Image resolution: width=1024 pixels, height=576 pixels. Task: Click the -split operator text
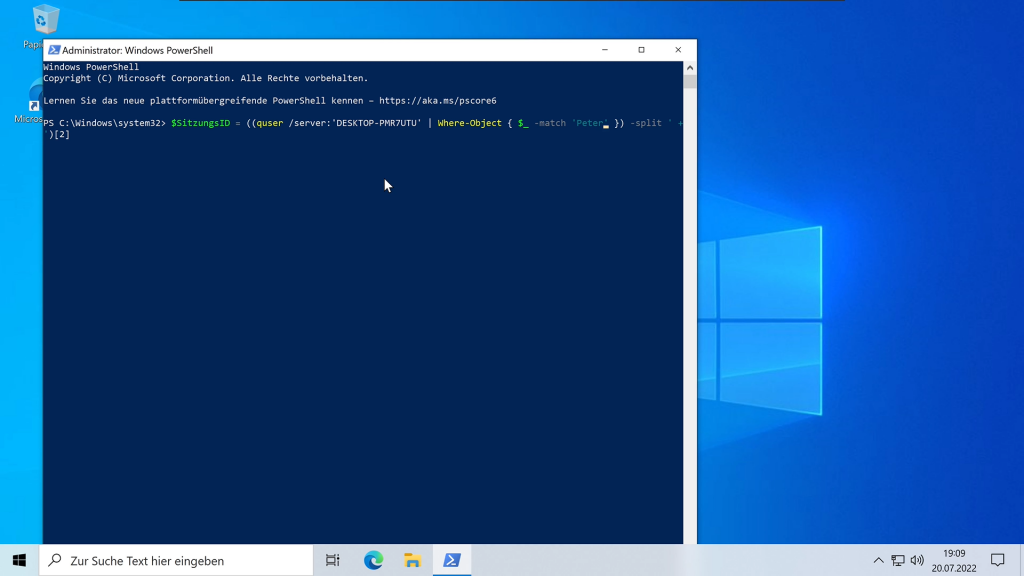646,123
